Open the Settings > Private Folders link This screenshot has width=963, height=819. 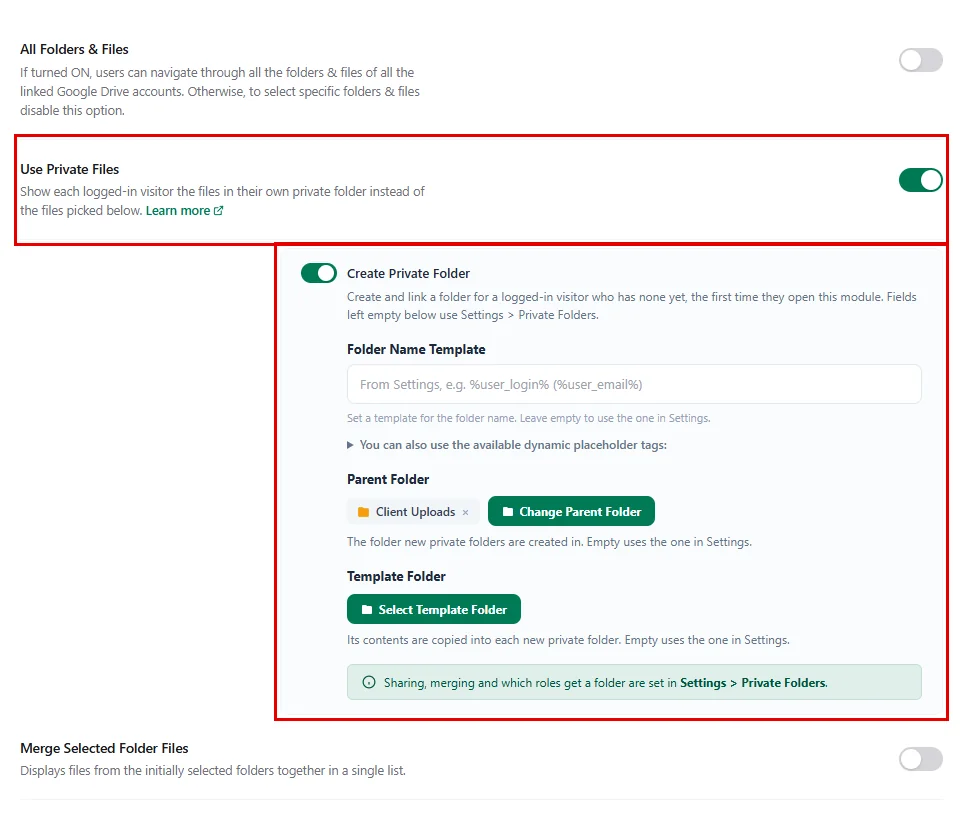tap(753, 683)
